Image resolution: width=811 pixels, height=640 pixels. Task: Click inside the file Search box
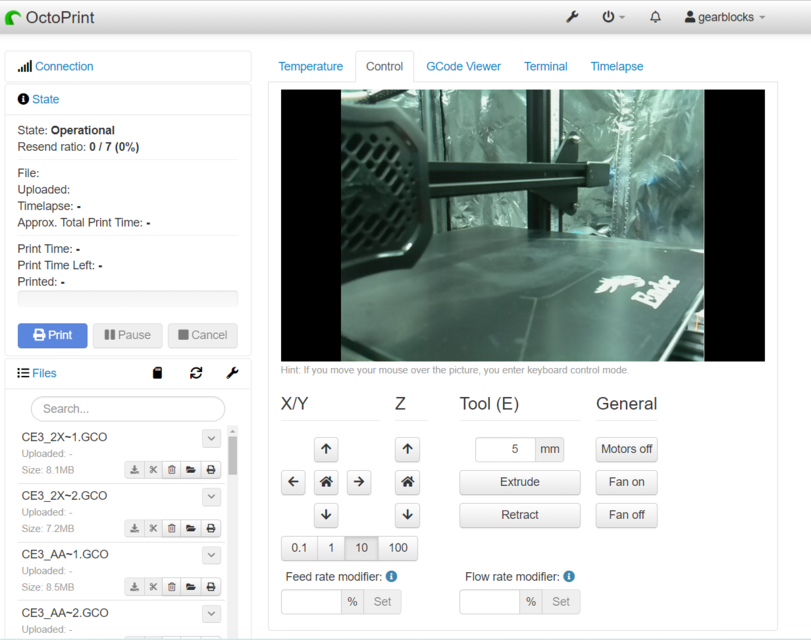click(127, 409)
